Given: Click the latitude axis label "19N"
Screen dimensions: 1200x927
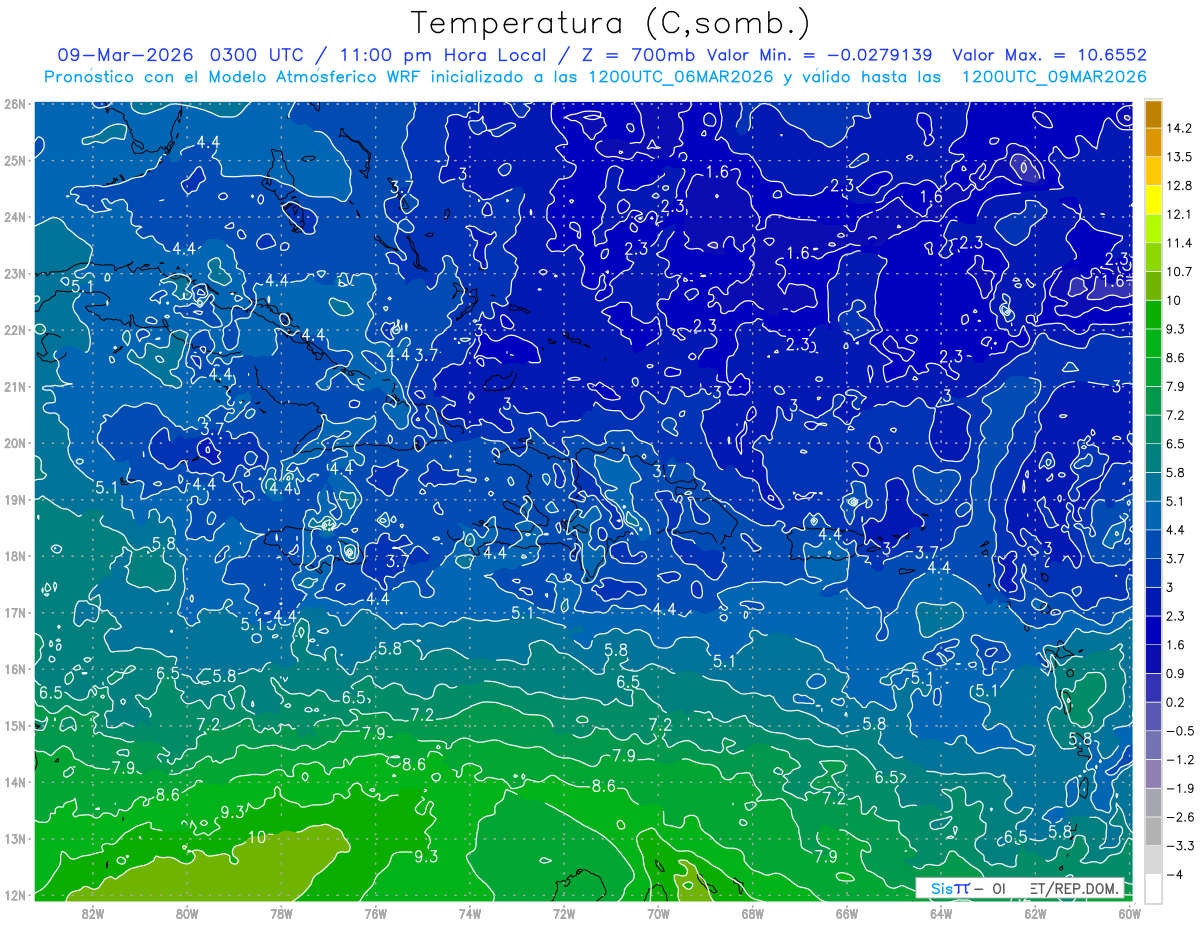Looking at the screenshot, I should pos(15,499).
